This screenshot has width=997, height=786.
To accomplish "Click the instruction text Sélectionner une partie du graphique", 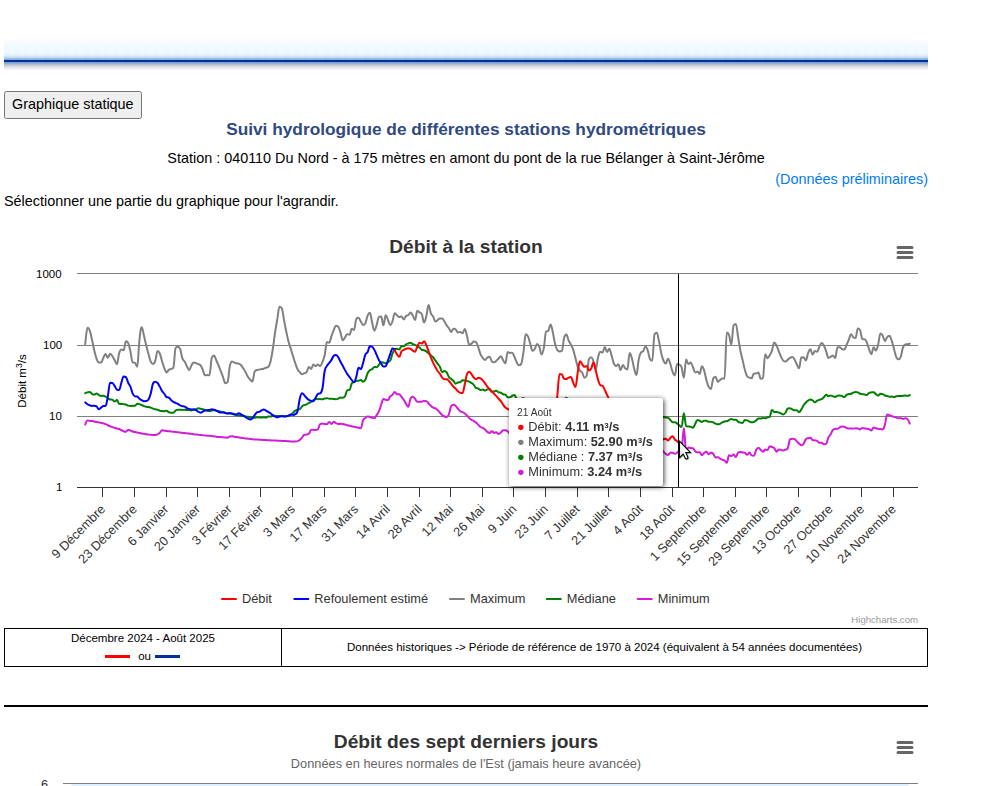I will (172, 202).
